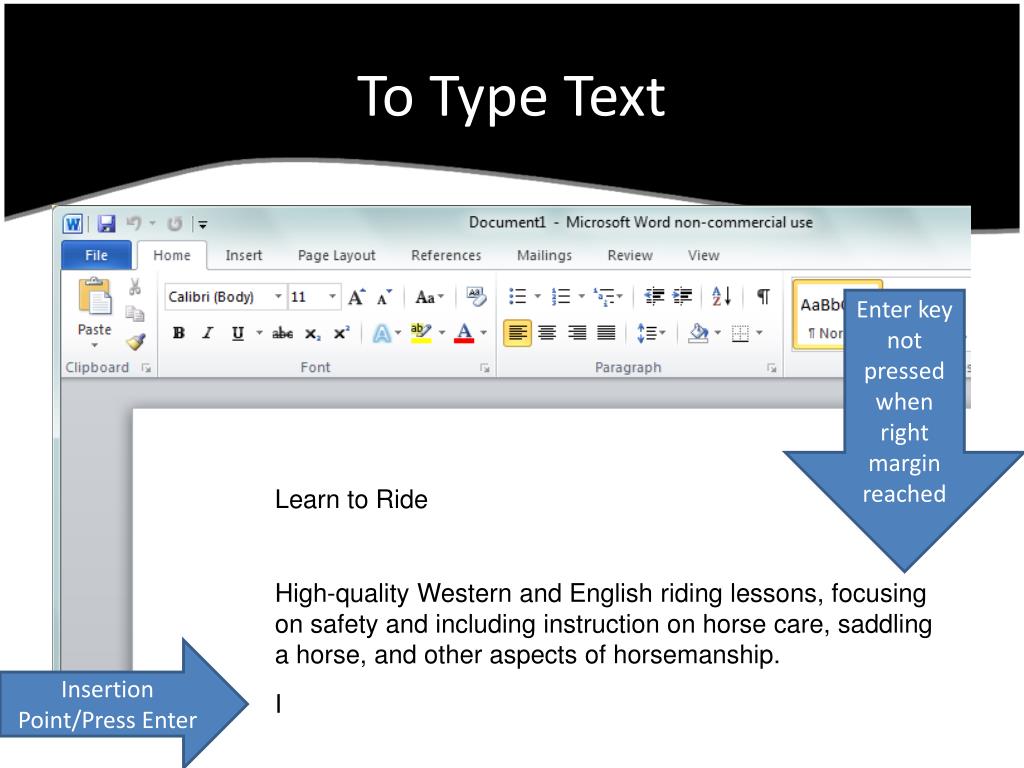Screen dimensions: 1024x768
Task: Copy selection with the copy icon
Action: [135, 313]
